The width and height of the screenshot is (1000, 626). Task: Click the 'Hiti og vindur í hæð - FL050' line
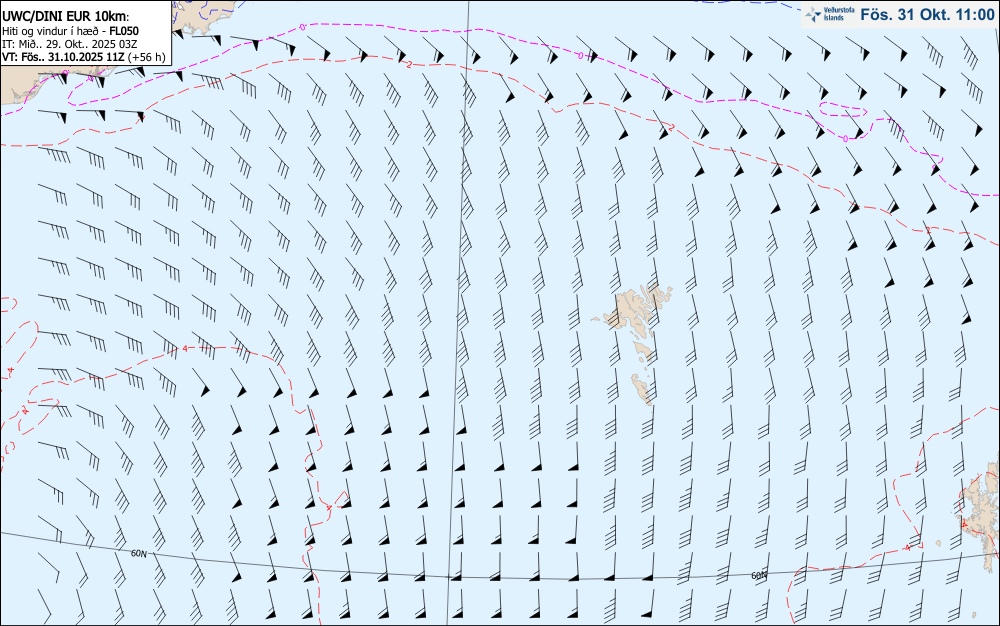70,31
